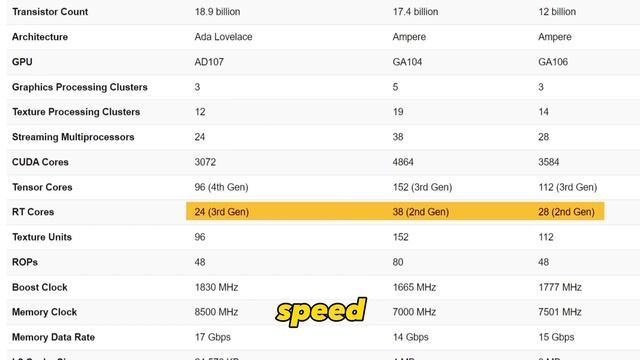Select the 4864 CUDA Cores value
The image size is (640, 360).
click(403, 162)
